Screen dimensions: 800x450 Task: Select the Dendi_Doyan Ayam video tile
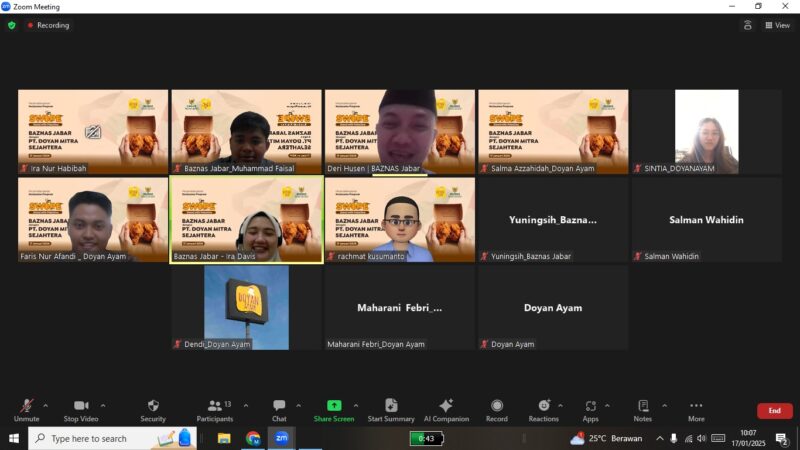click(246, 307)
